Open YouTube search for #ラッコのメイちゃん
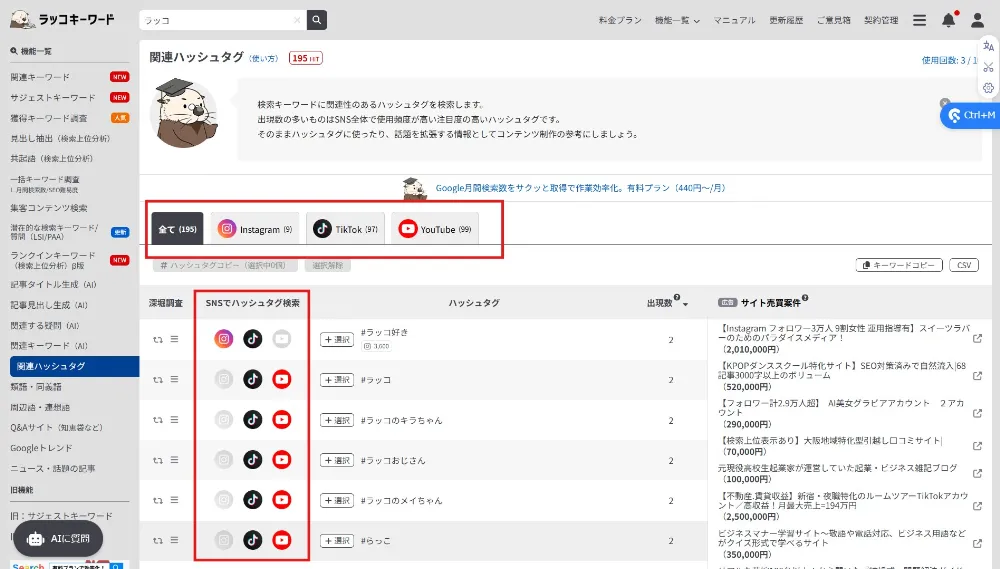Screen dimensions: 1000x569 (281, 499)
